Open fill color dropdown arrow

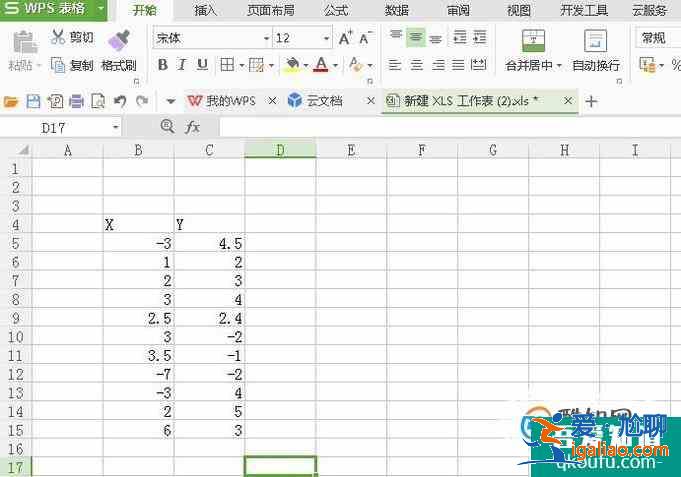point(306,66)
